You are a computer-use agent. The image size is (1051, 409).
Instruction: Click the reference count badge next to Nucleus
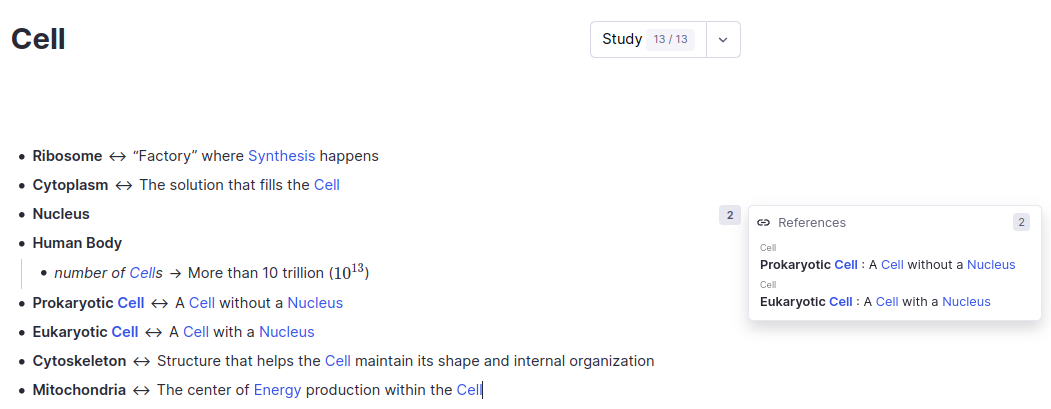pyautogui.click(x=729, y=215)
